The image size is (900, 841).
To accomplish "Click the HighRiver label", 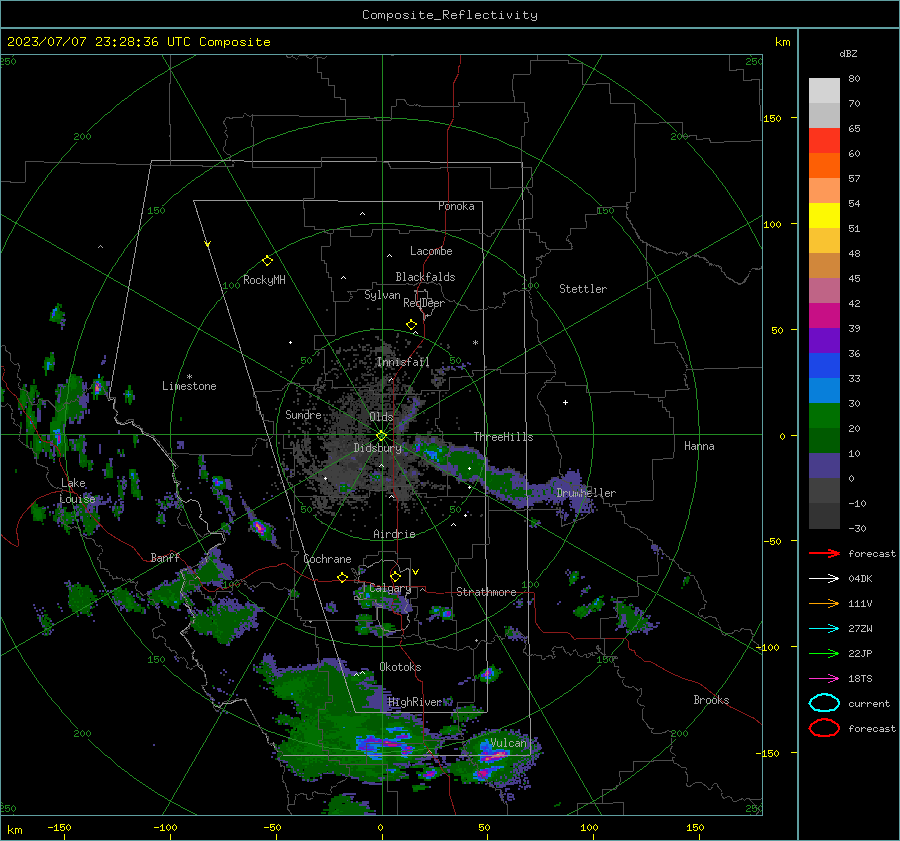I will tap(415, 702).
